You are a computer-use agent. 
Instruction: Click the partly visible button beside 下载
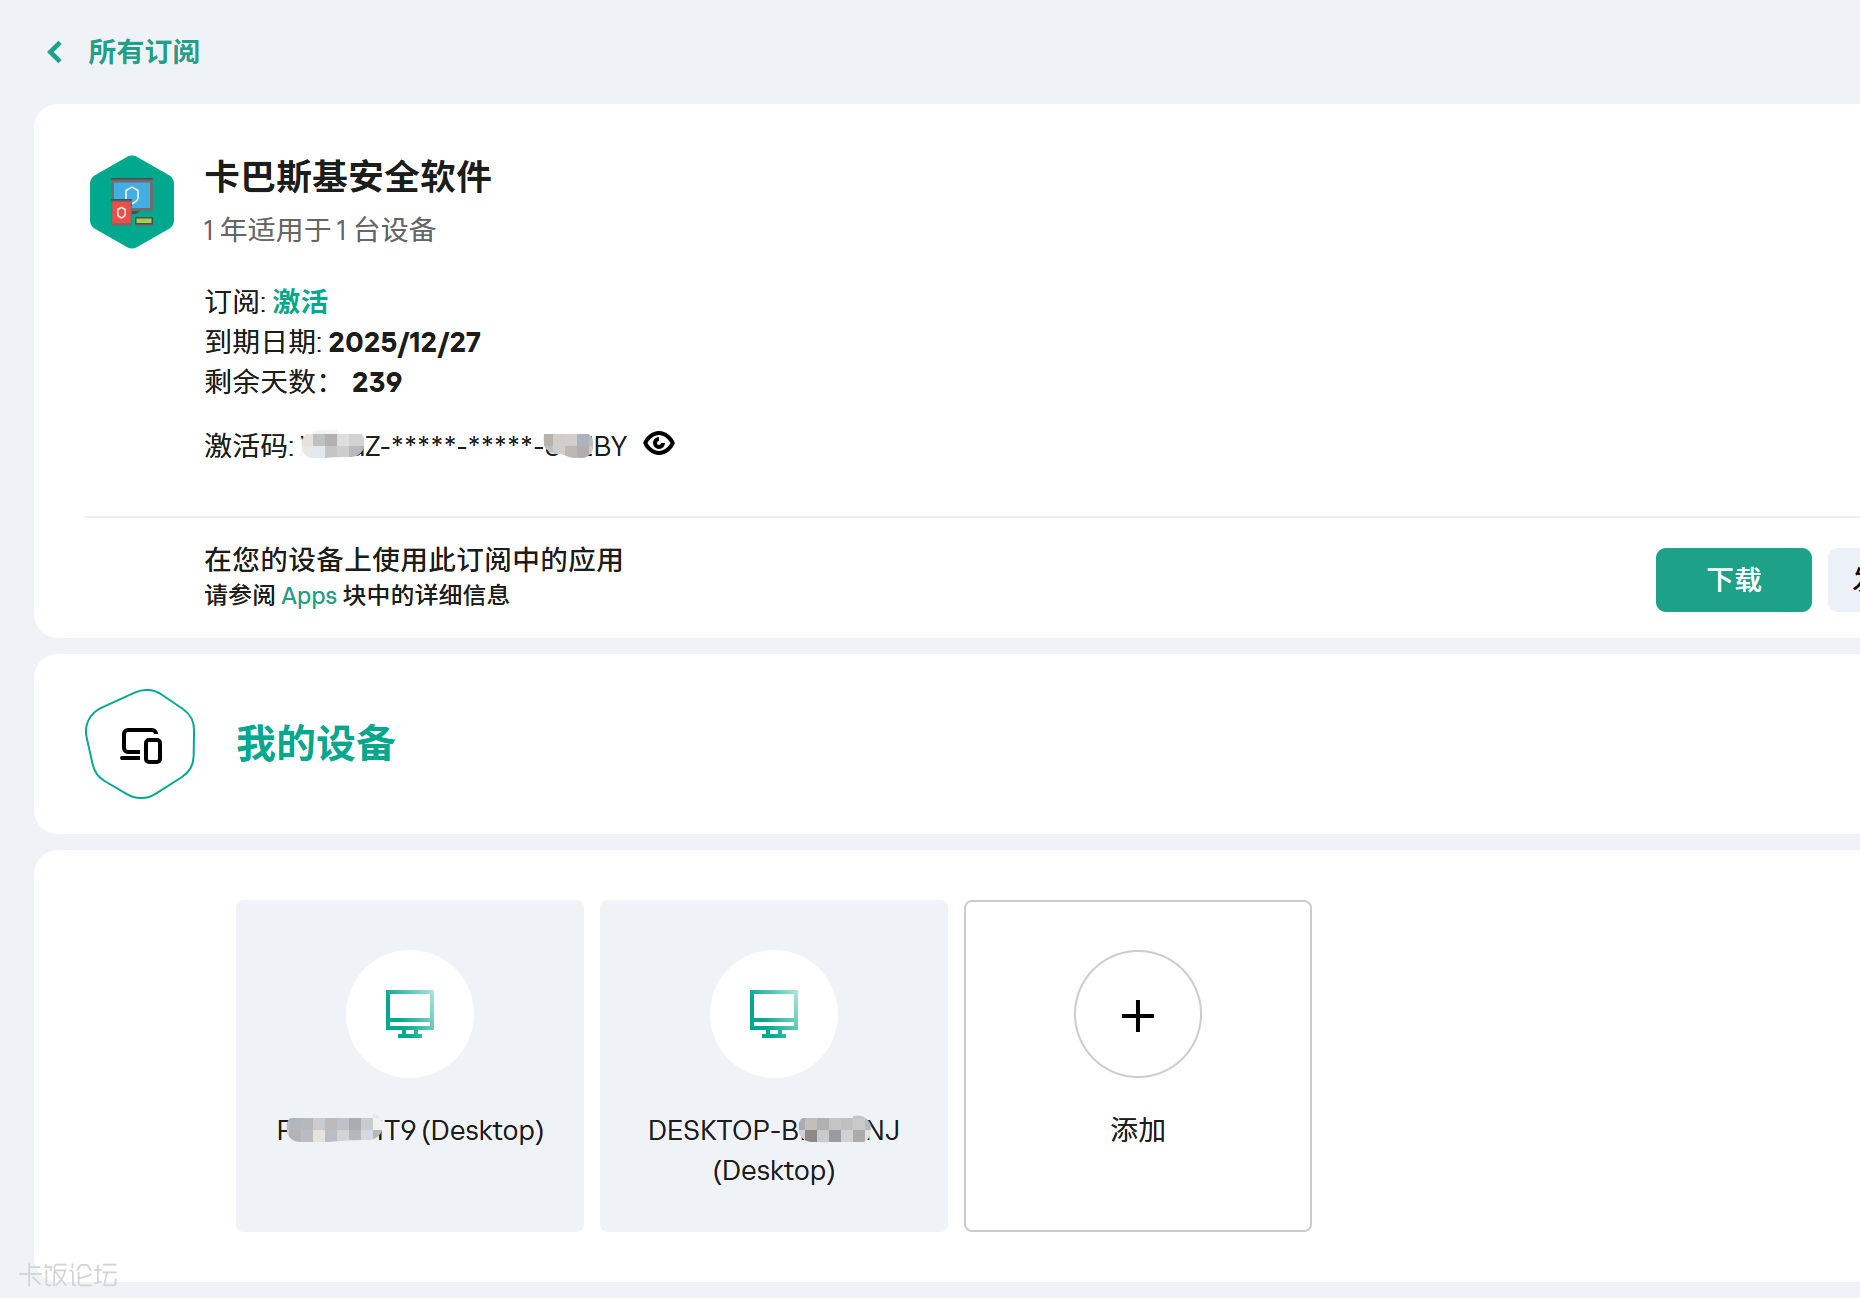(x=1844, y=580)
